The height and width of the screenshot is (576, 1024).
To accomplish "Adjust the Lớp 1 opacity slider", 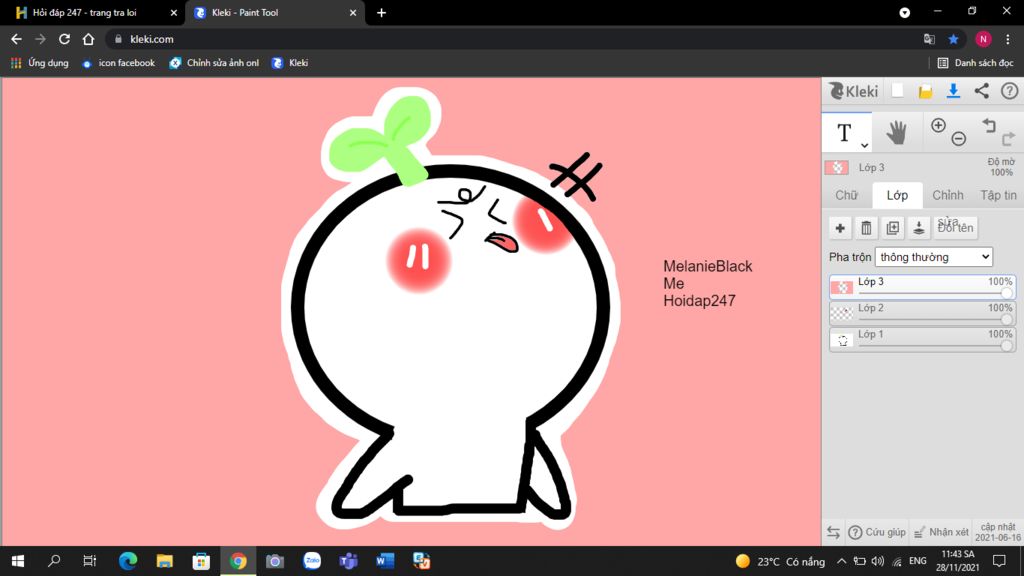I will pos(1006,345).
